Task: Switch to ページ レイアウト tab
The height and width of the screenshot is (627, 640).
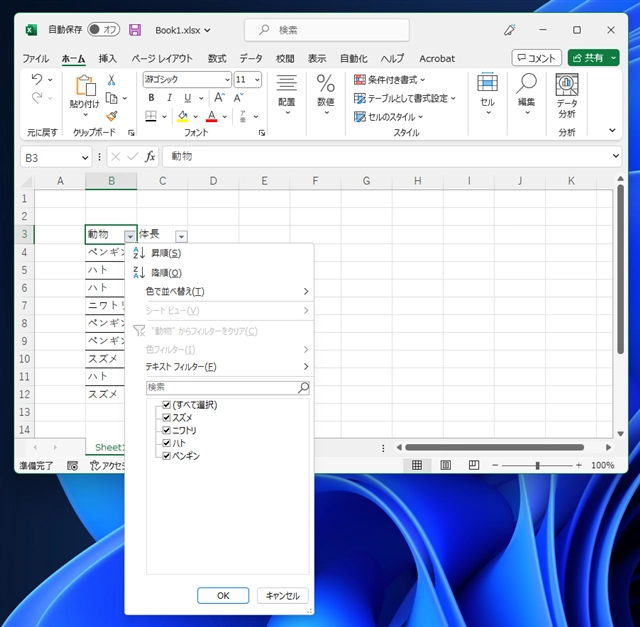Action: pyautogui.click(x=162, y=58)
